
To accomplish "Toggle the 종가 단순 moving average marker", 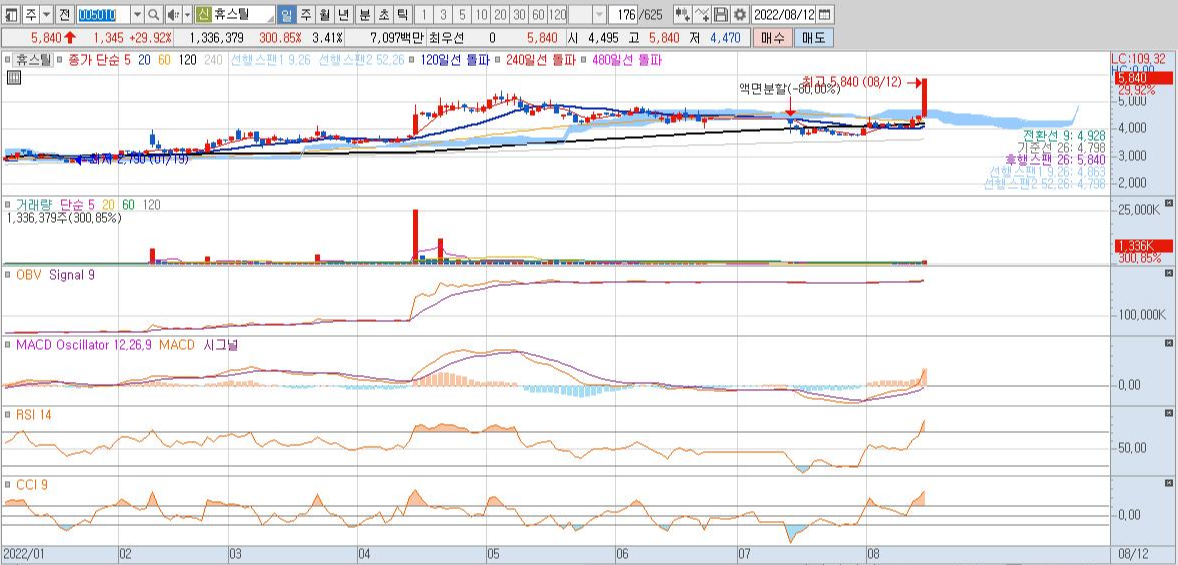I will (61, 59).
